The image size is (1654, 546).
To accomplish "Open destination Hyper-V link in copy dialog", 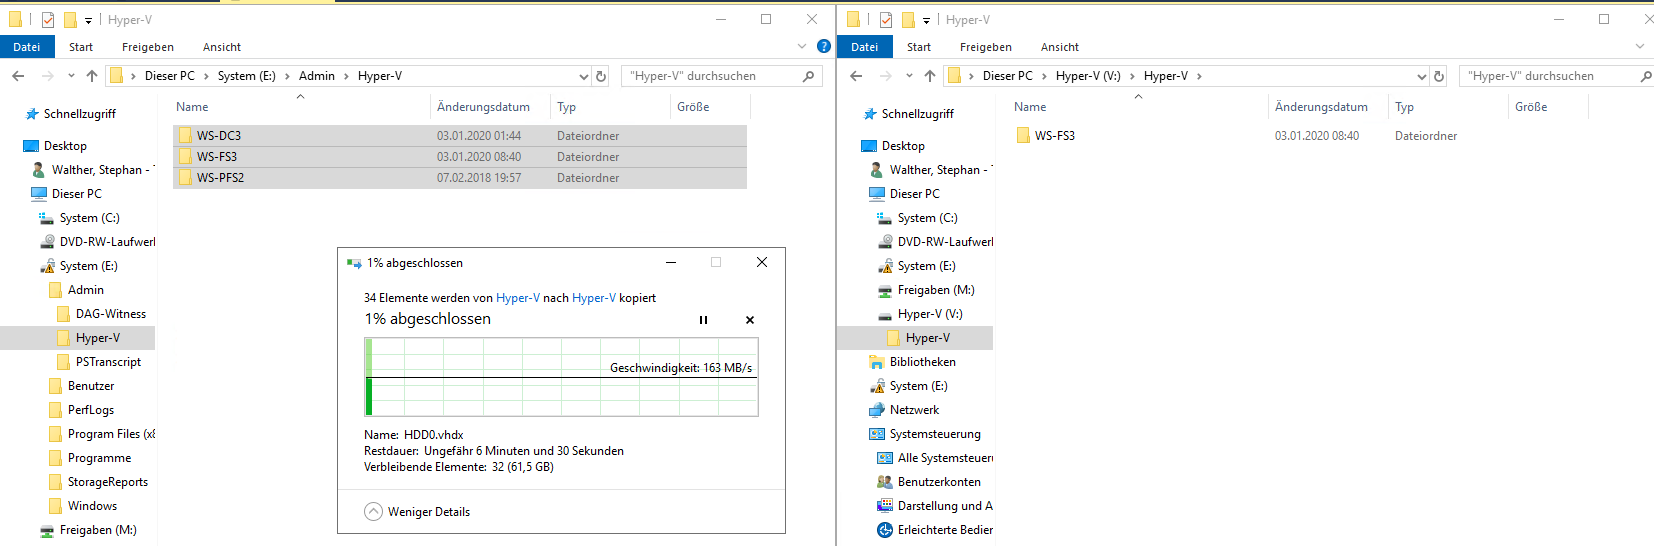I will click(x=594, y=298).
